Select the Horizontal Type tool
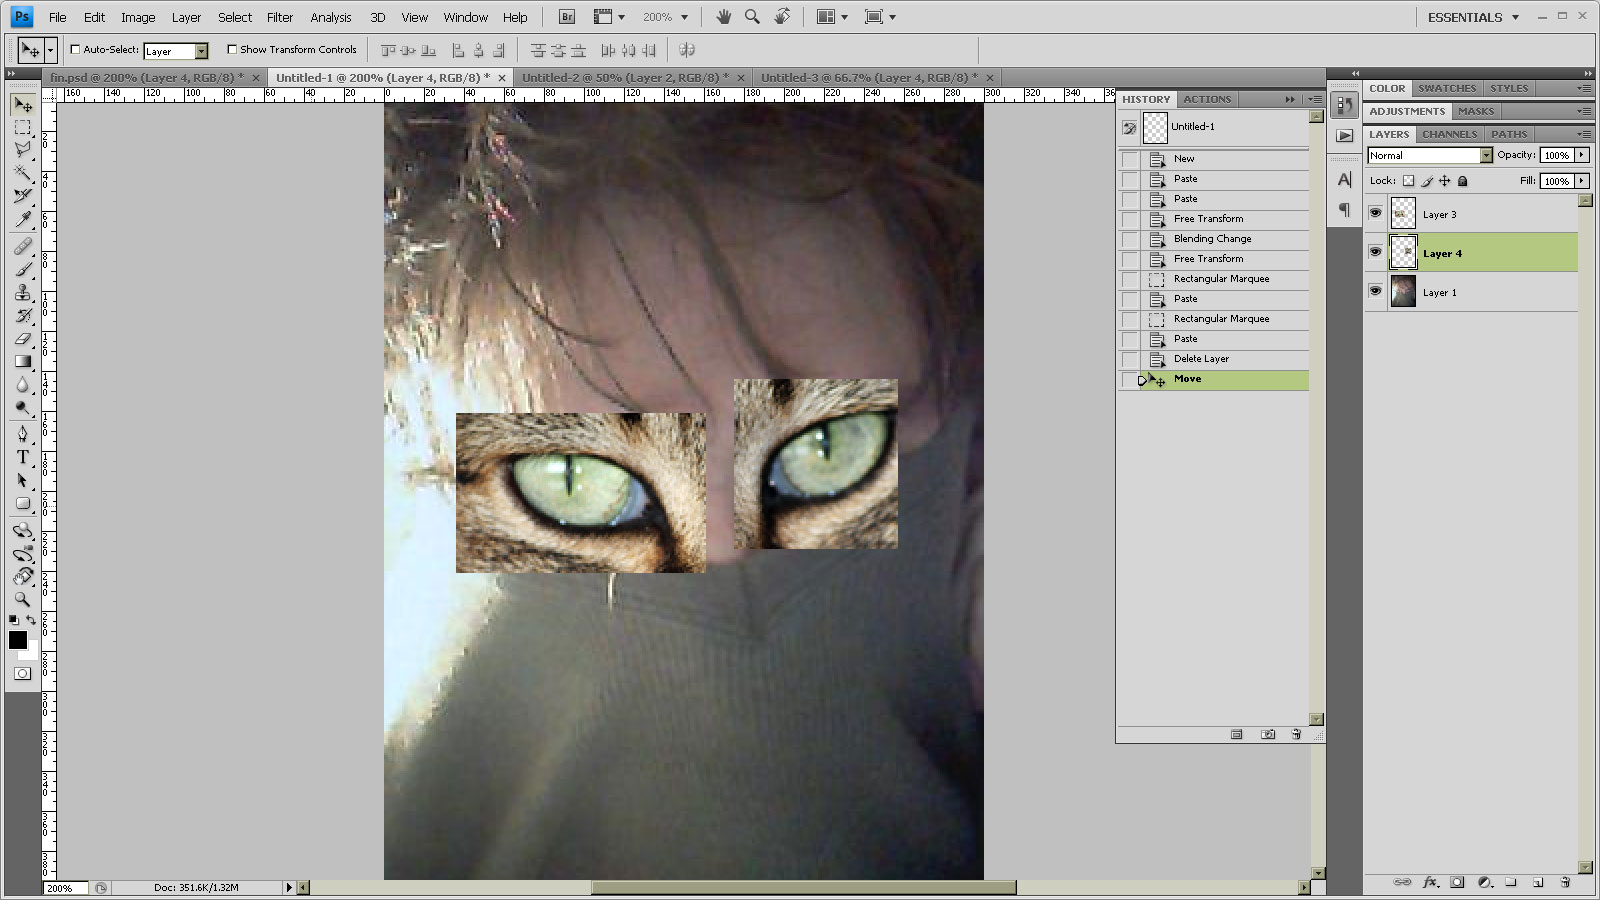Image resolution: width=1600 pixels, height=900 pixels. point(23,457)
